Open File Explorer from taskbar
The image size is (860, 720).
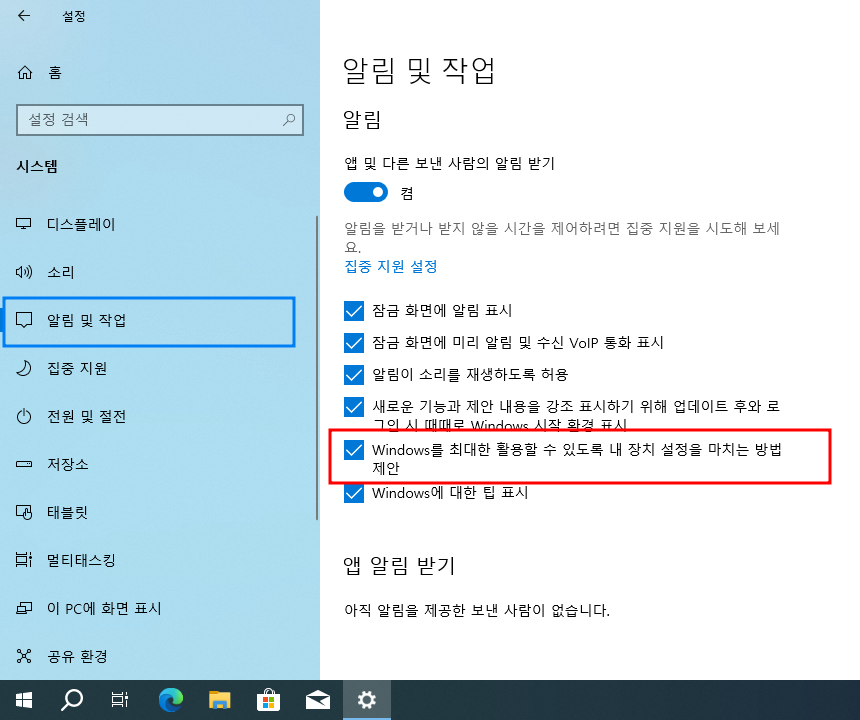click(x=219, y=700)
